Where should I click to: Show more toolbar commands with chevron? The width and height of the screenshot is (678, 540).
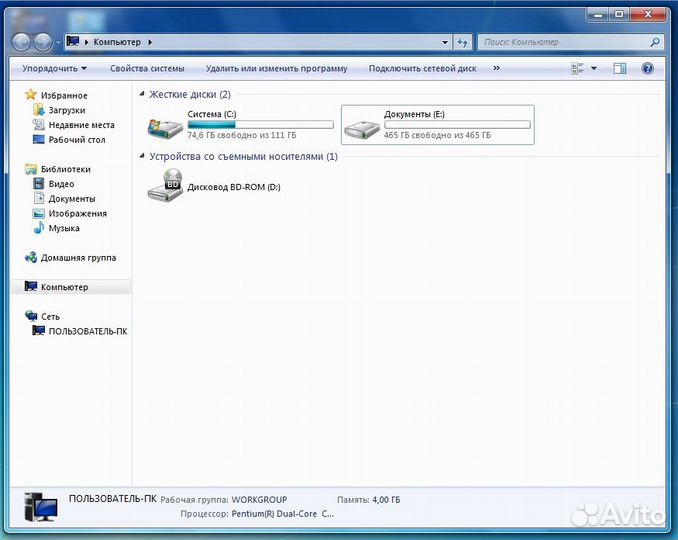coord(496,68)
